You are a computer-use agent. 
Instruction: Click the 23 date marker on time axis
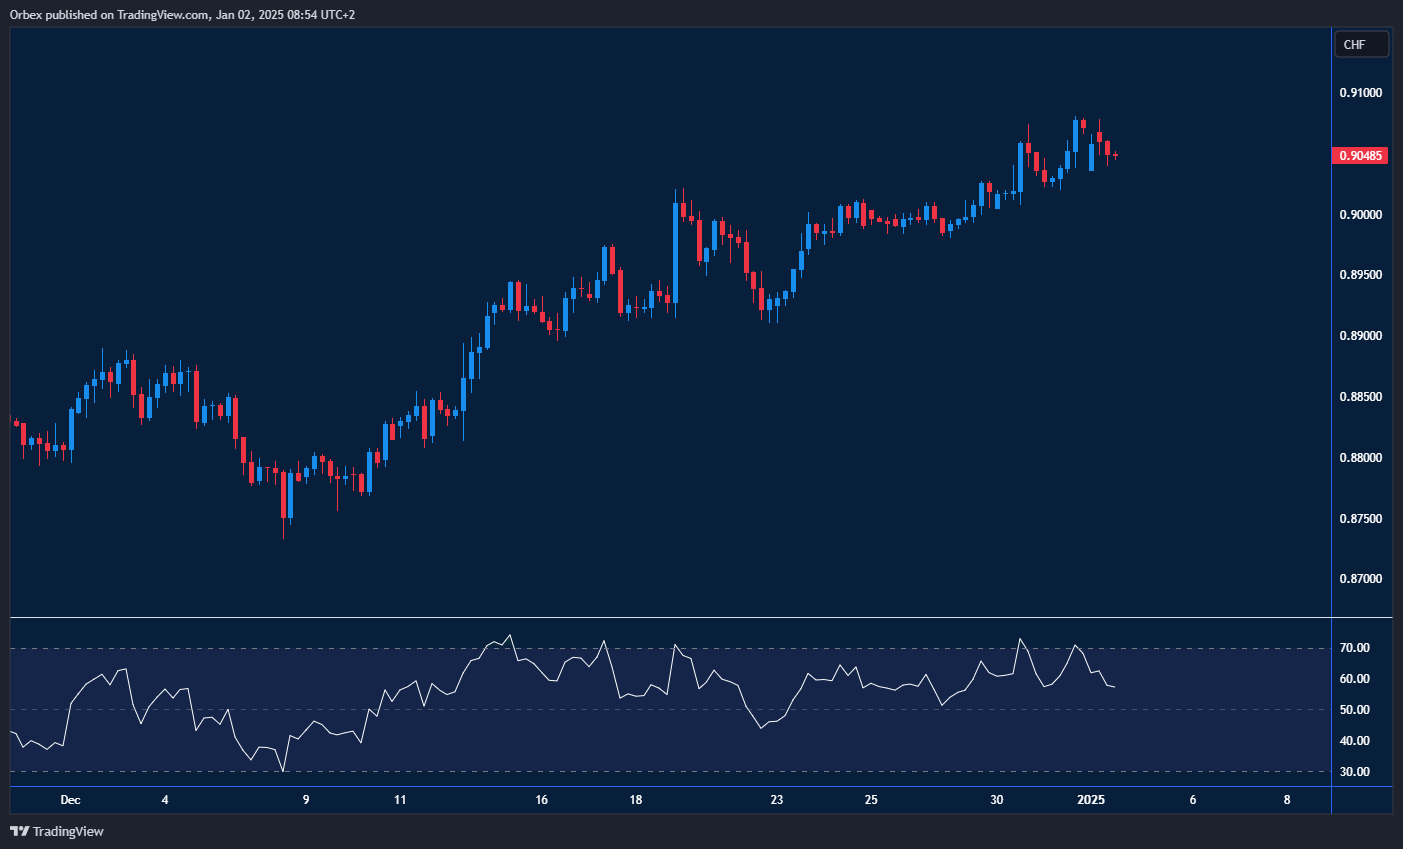point(777,800)
